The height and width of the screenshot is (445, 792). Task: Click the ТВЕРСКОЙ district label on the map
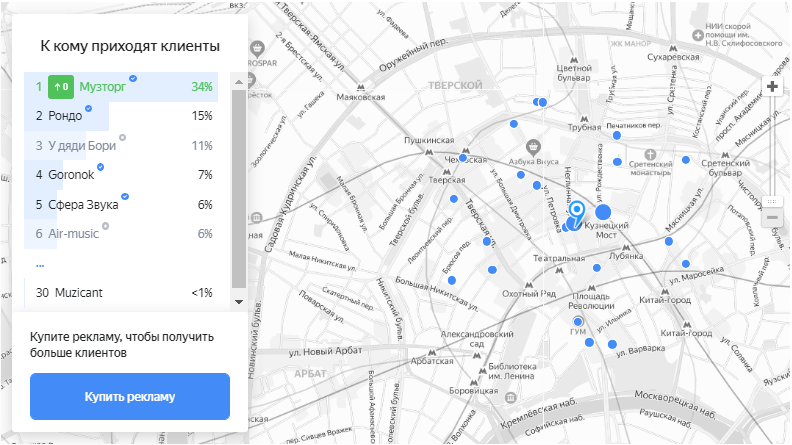[455, 85]
